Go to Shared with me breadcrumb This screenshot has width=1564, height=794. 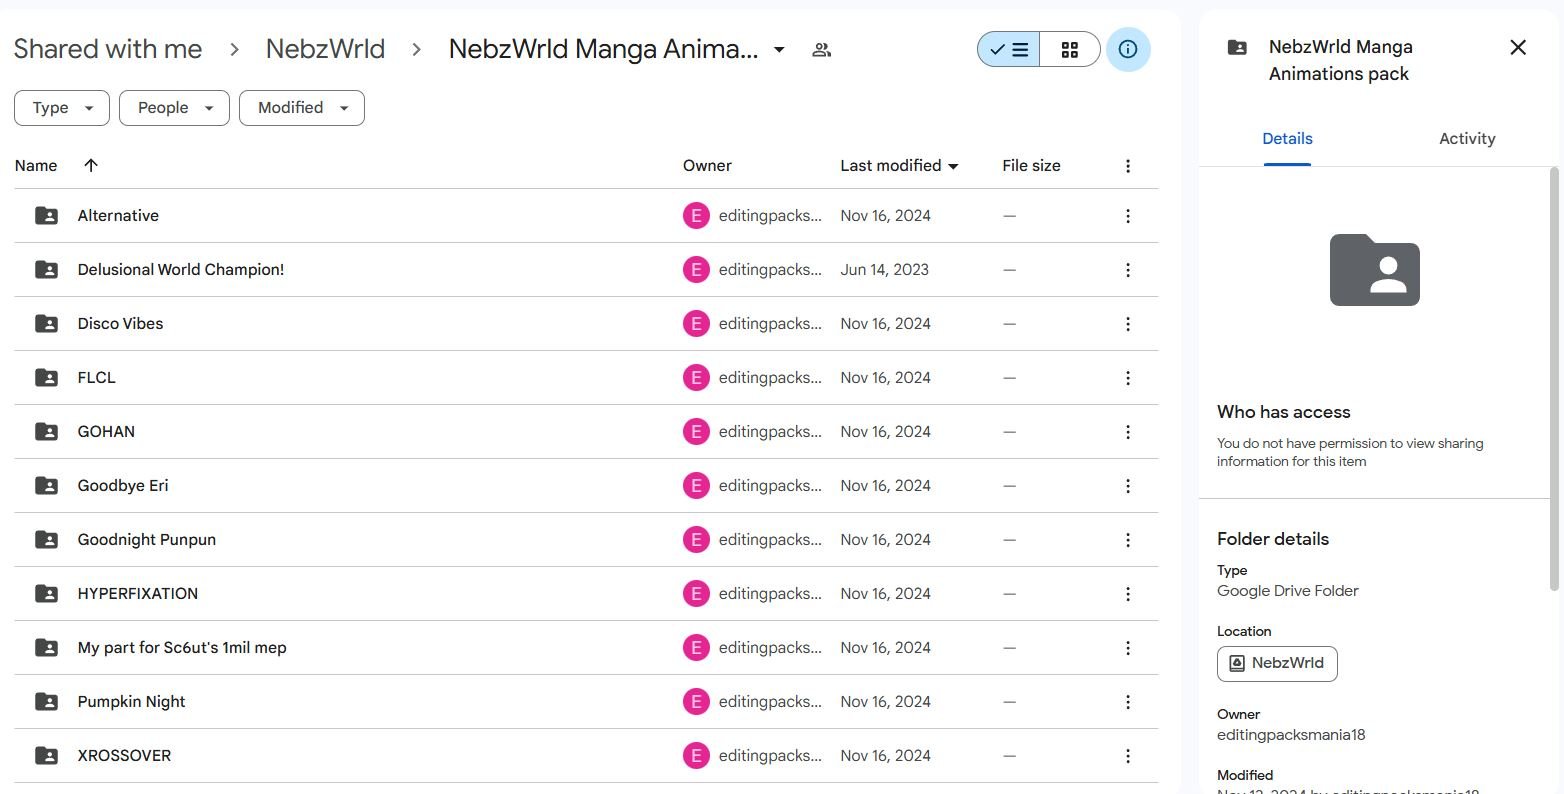tap(108, 49)
